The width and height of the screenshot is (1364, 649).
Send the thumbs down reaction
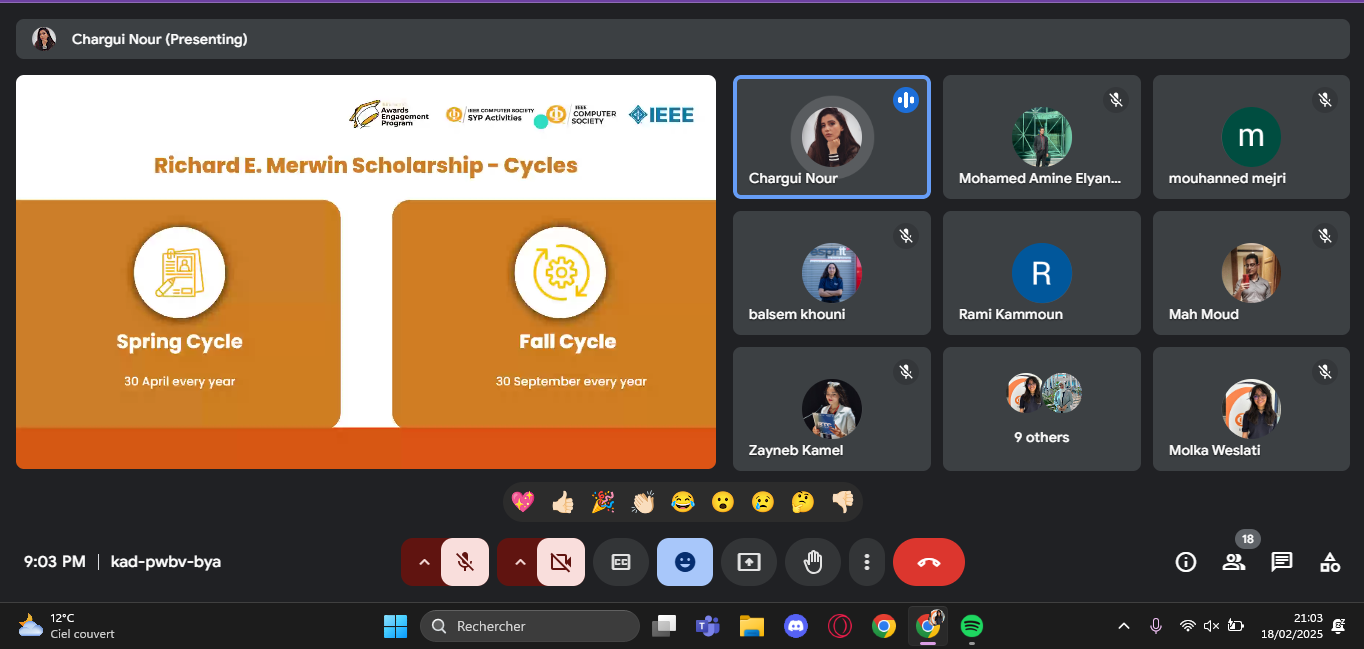pyautogui.click(x=843, y=502)
